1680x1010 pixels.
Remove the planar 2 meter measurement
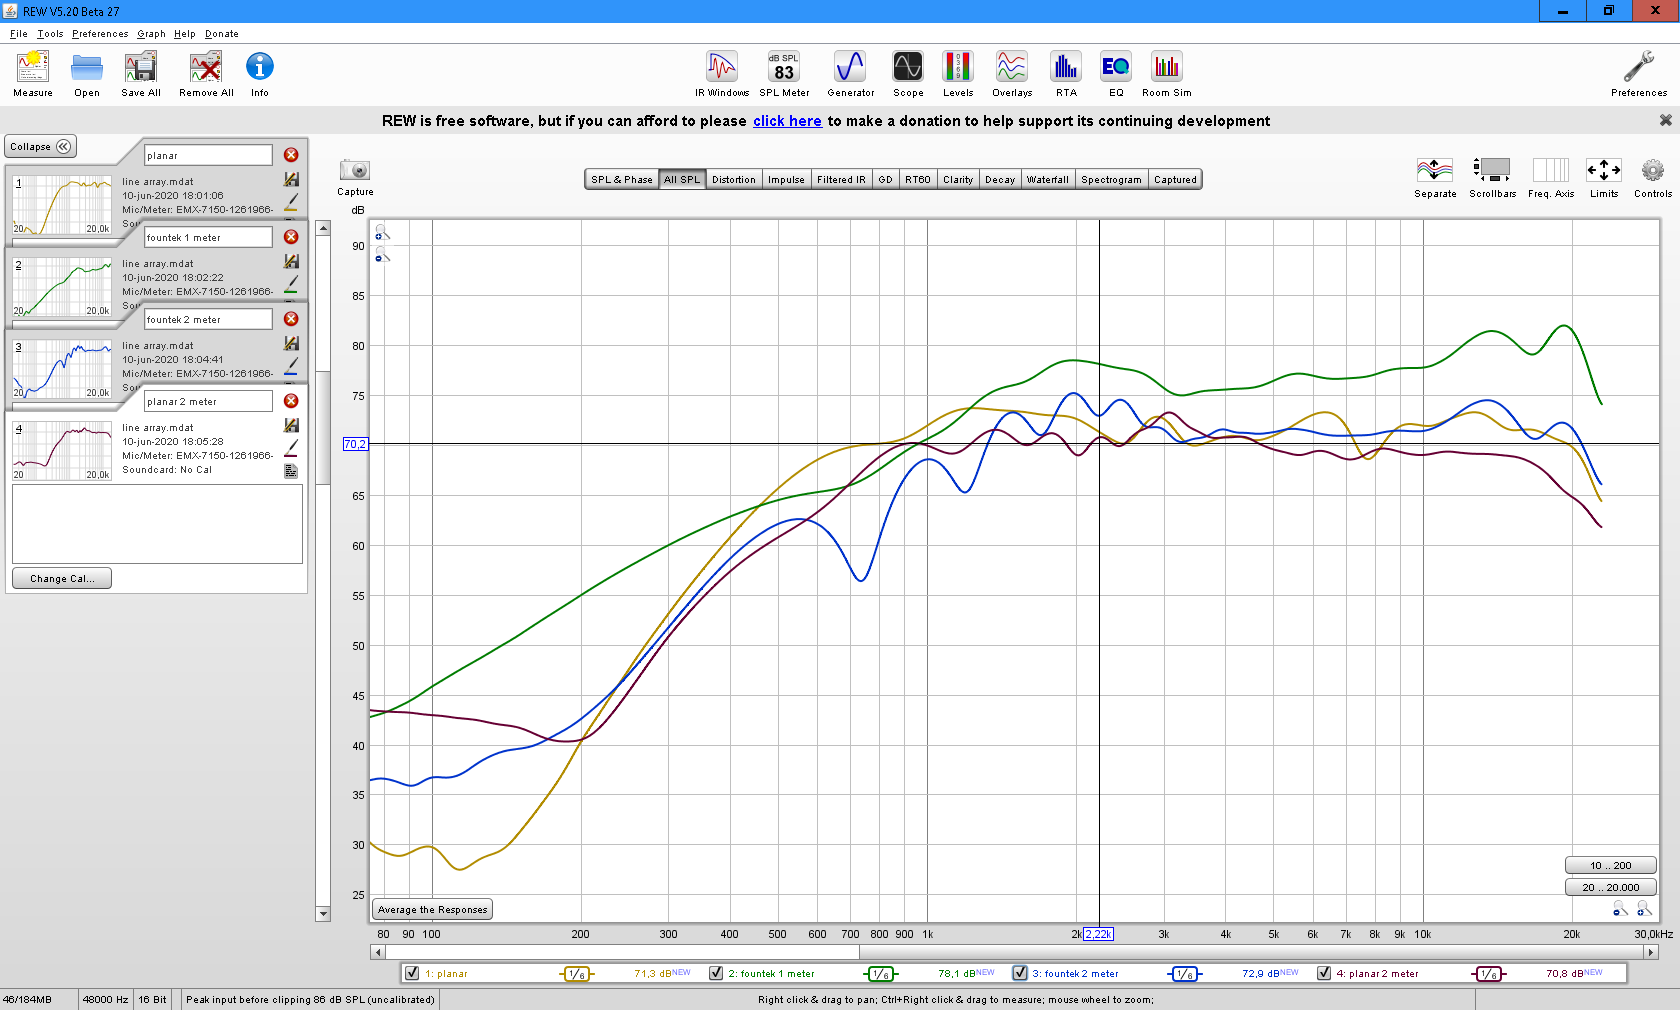[291, 401]
